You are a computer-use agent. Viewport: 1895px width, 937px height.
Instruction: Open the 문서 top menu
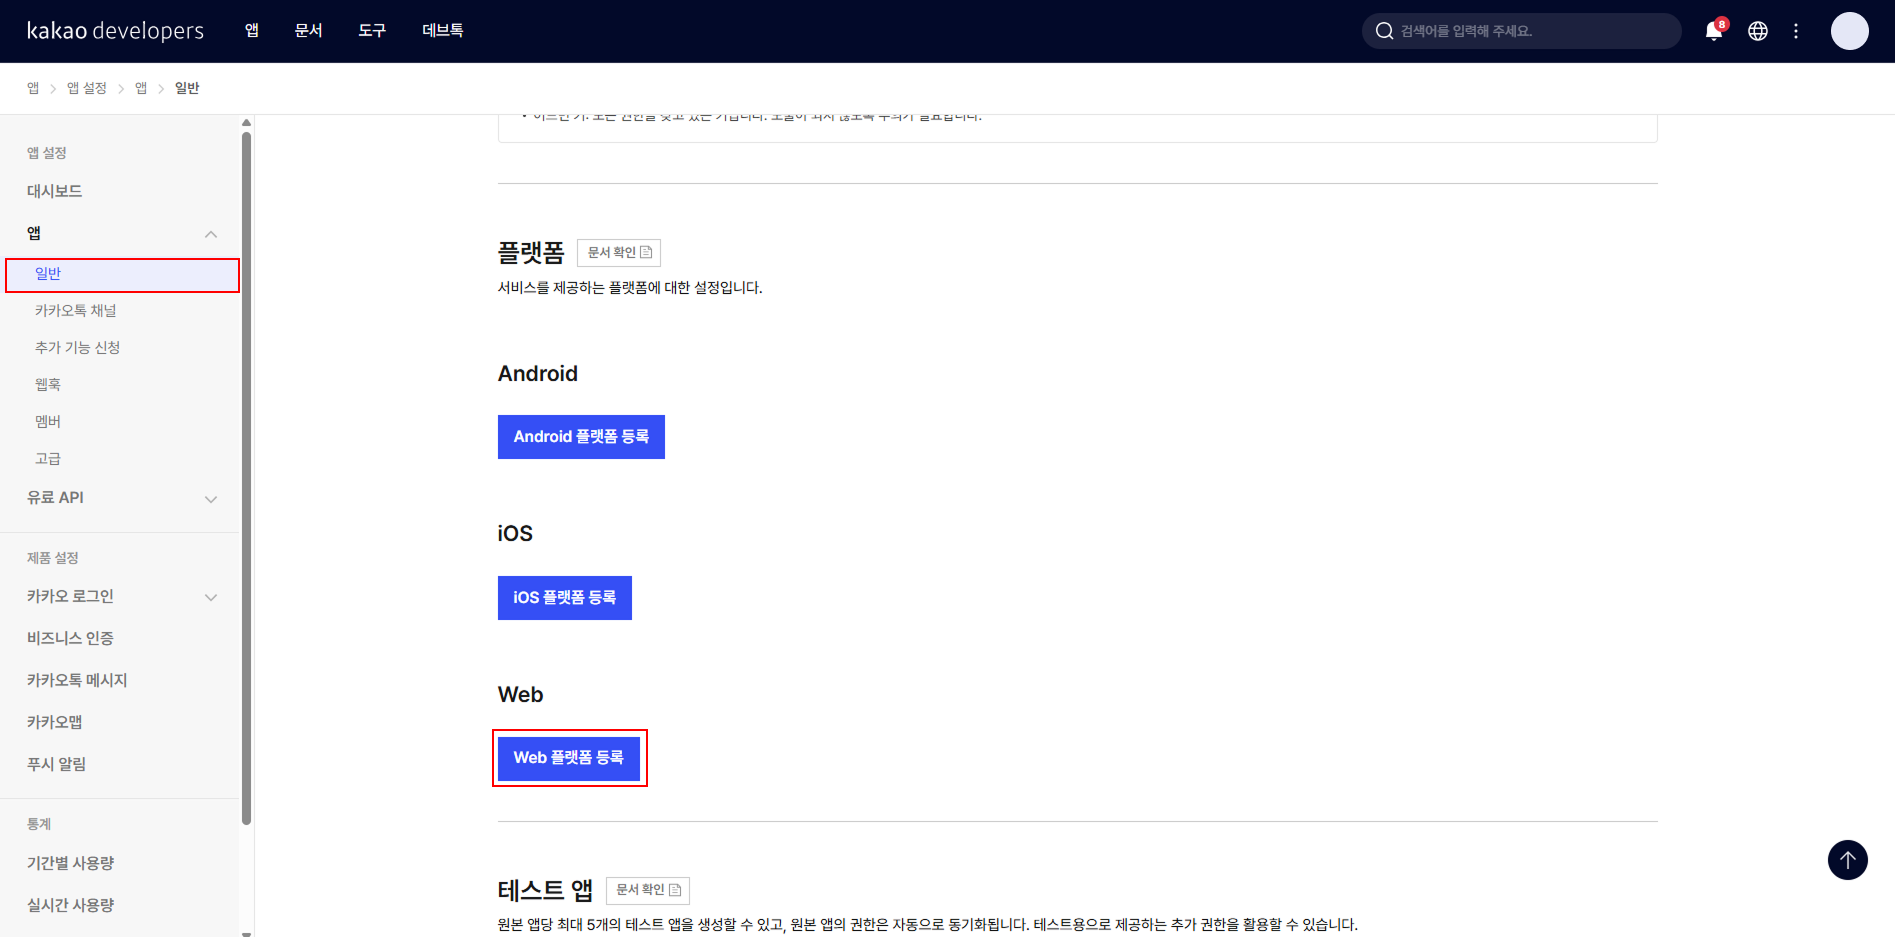pyautogui.click(x=308, y=31)
